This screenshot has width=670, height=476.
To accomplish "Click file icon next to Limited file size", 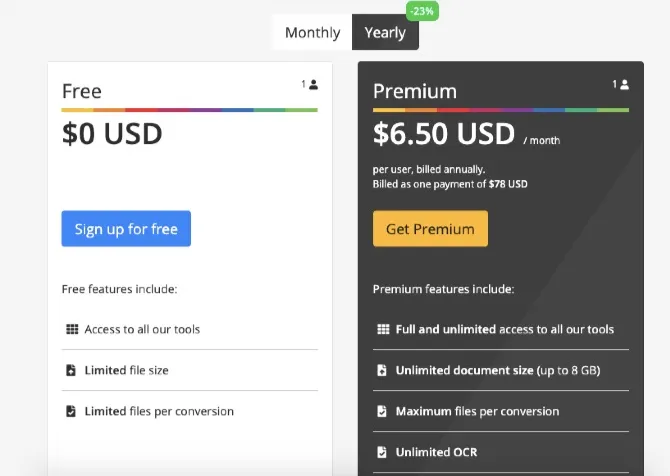I will pyautogui.click(x=71, y=370).
